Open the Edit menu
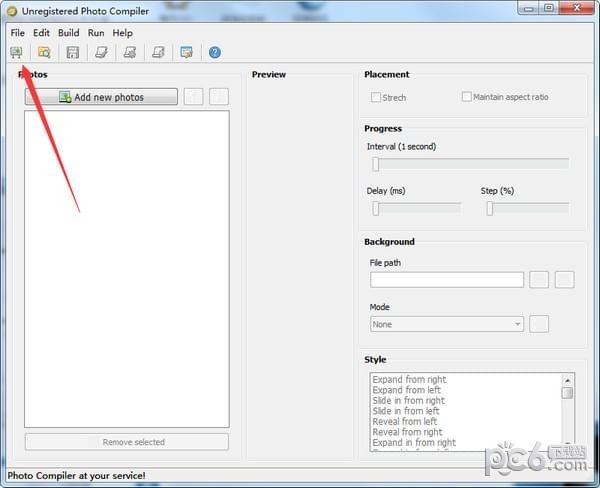 (x=41, y=33)
